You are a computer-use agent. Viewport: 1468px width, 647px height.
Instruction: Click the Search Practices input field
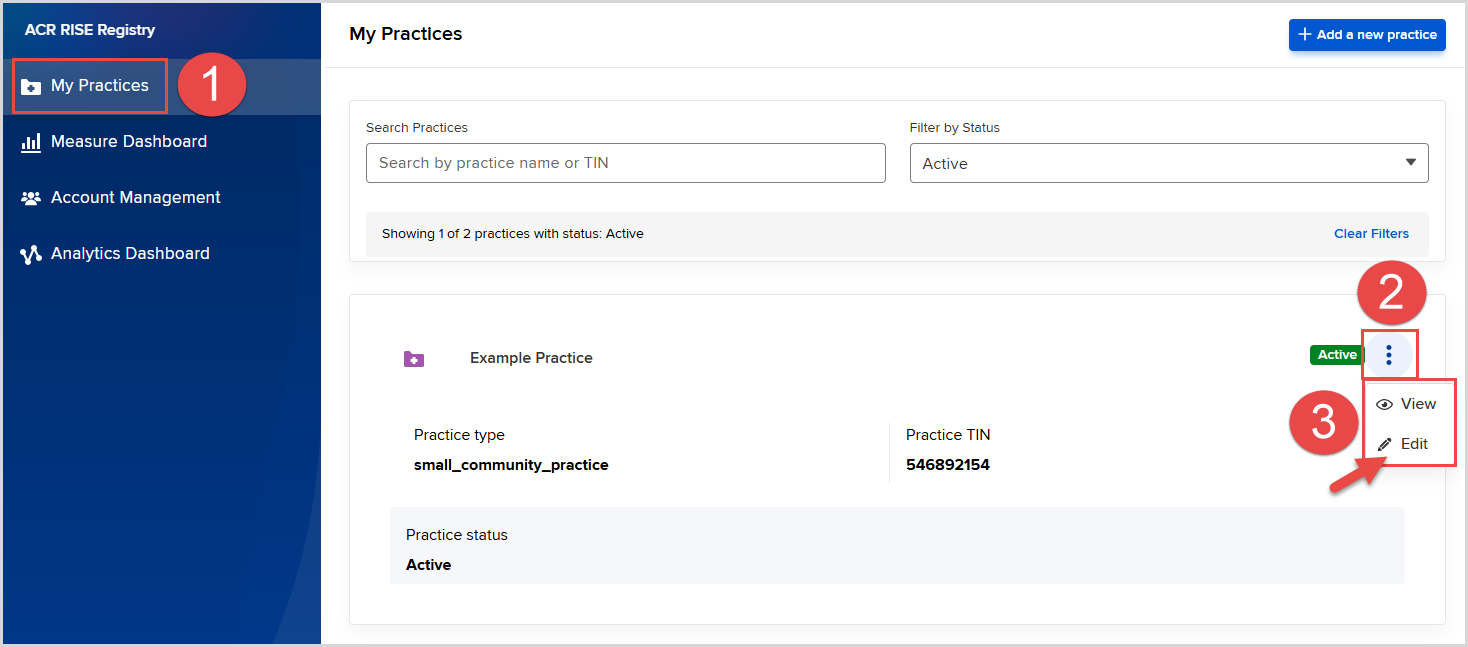pyautogui.click(x=625, y=163)
